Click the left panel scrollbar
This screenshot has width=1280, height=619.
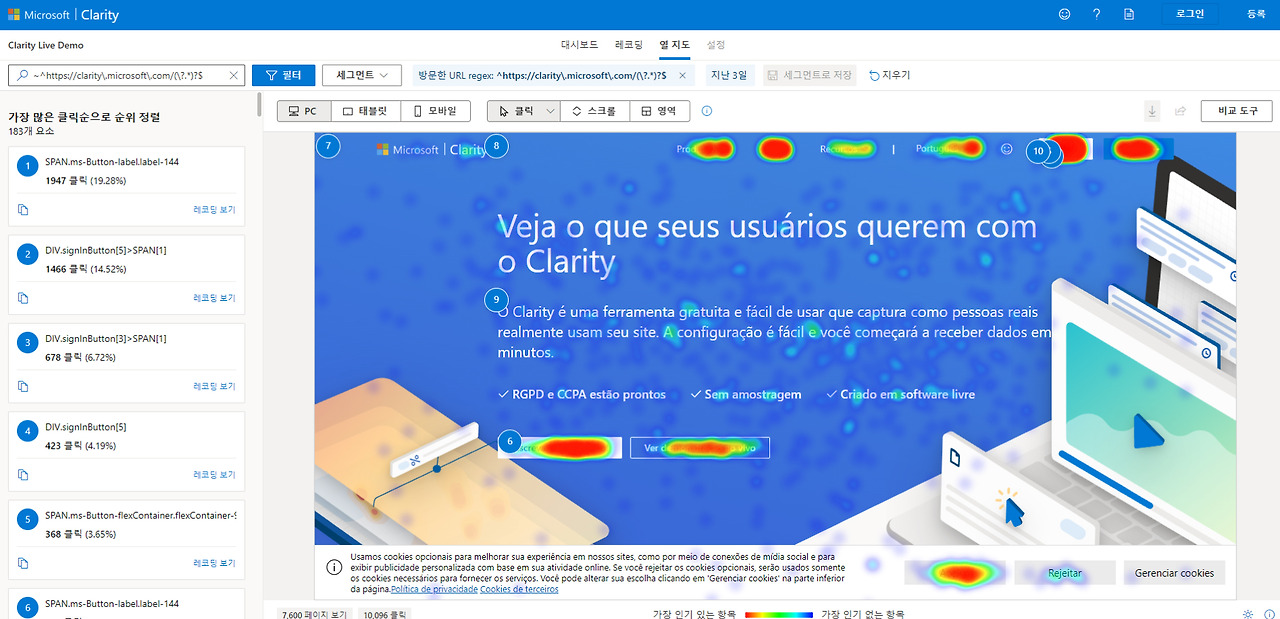(260, 104)
